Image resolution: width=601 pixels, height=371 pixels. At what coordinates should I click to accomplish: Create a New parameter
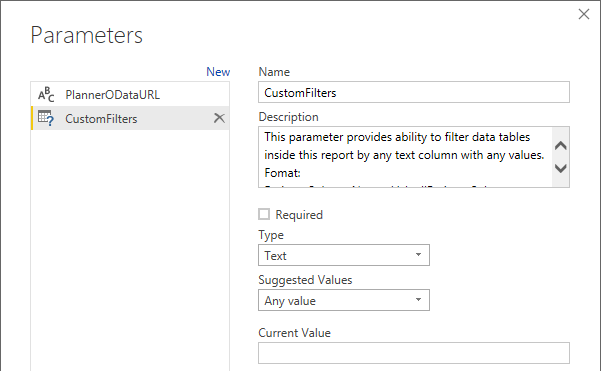[218, 72]
